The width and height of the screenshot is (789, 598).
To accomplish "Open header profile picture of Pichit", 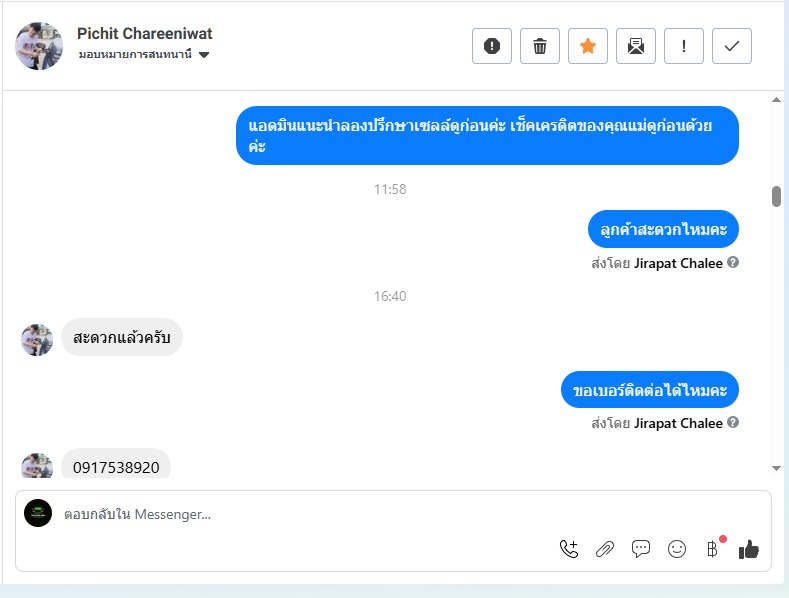I will [39, 46].
